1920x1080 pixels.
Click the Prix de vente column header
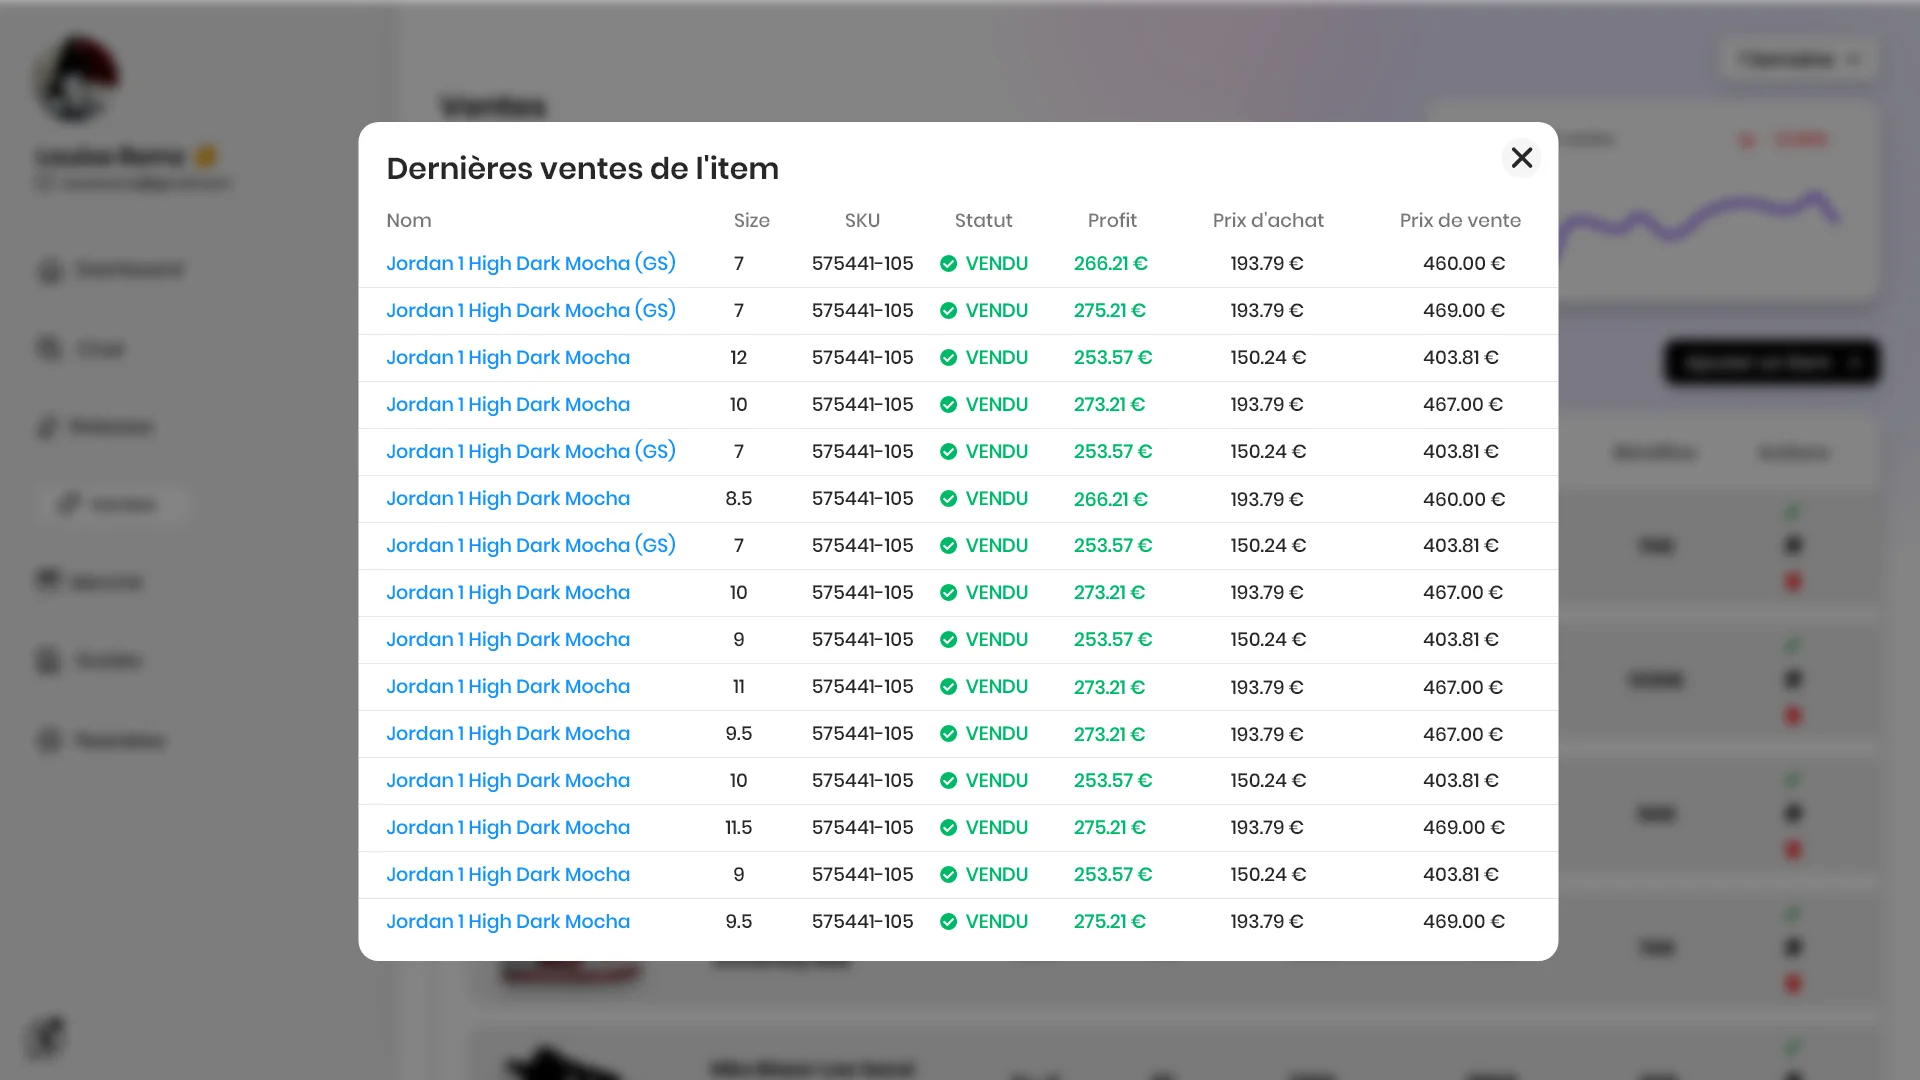tap(1460, 221)
